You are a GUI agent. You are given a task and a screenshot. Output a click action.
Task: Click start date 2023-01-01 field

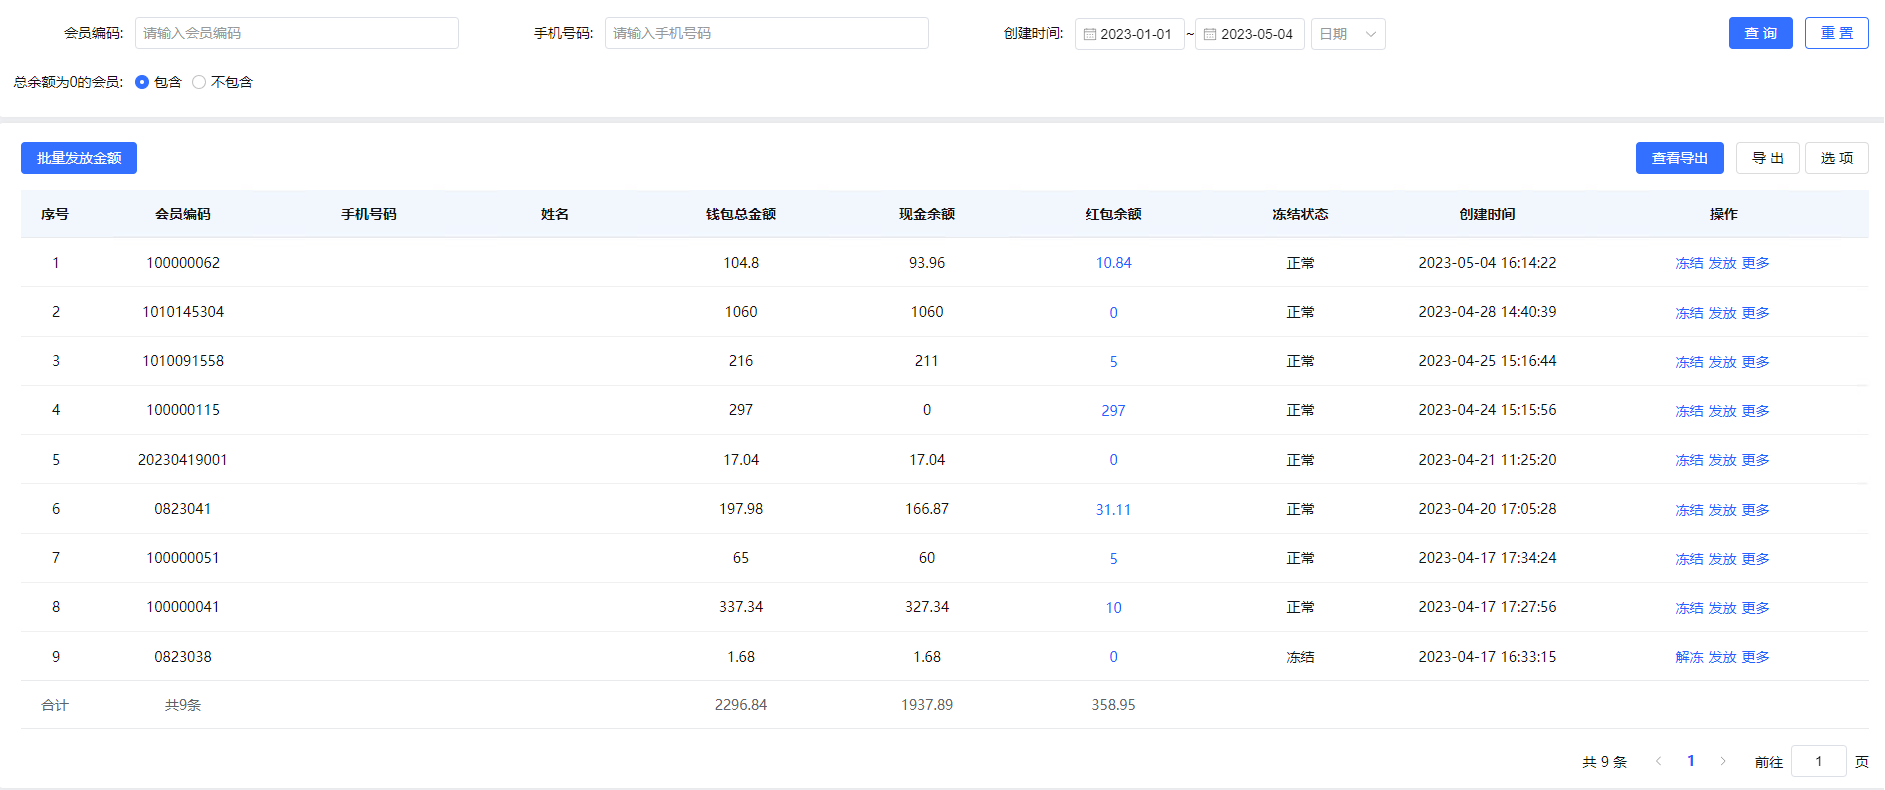(1130, 34)
